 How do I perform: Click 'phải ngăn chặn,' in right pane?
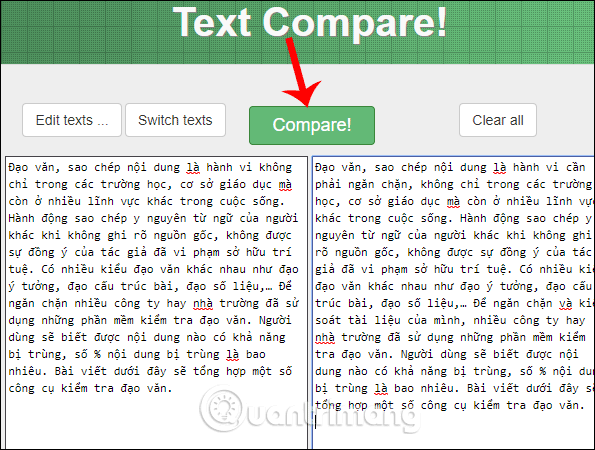click(x=364, y=184)
